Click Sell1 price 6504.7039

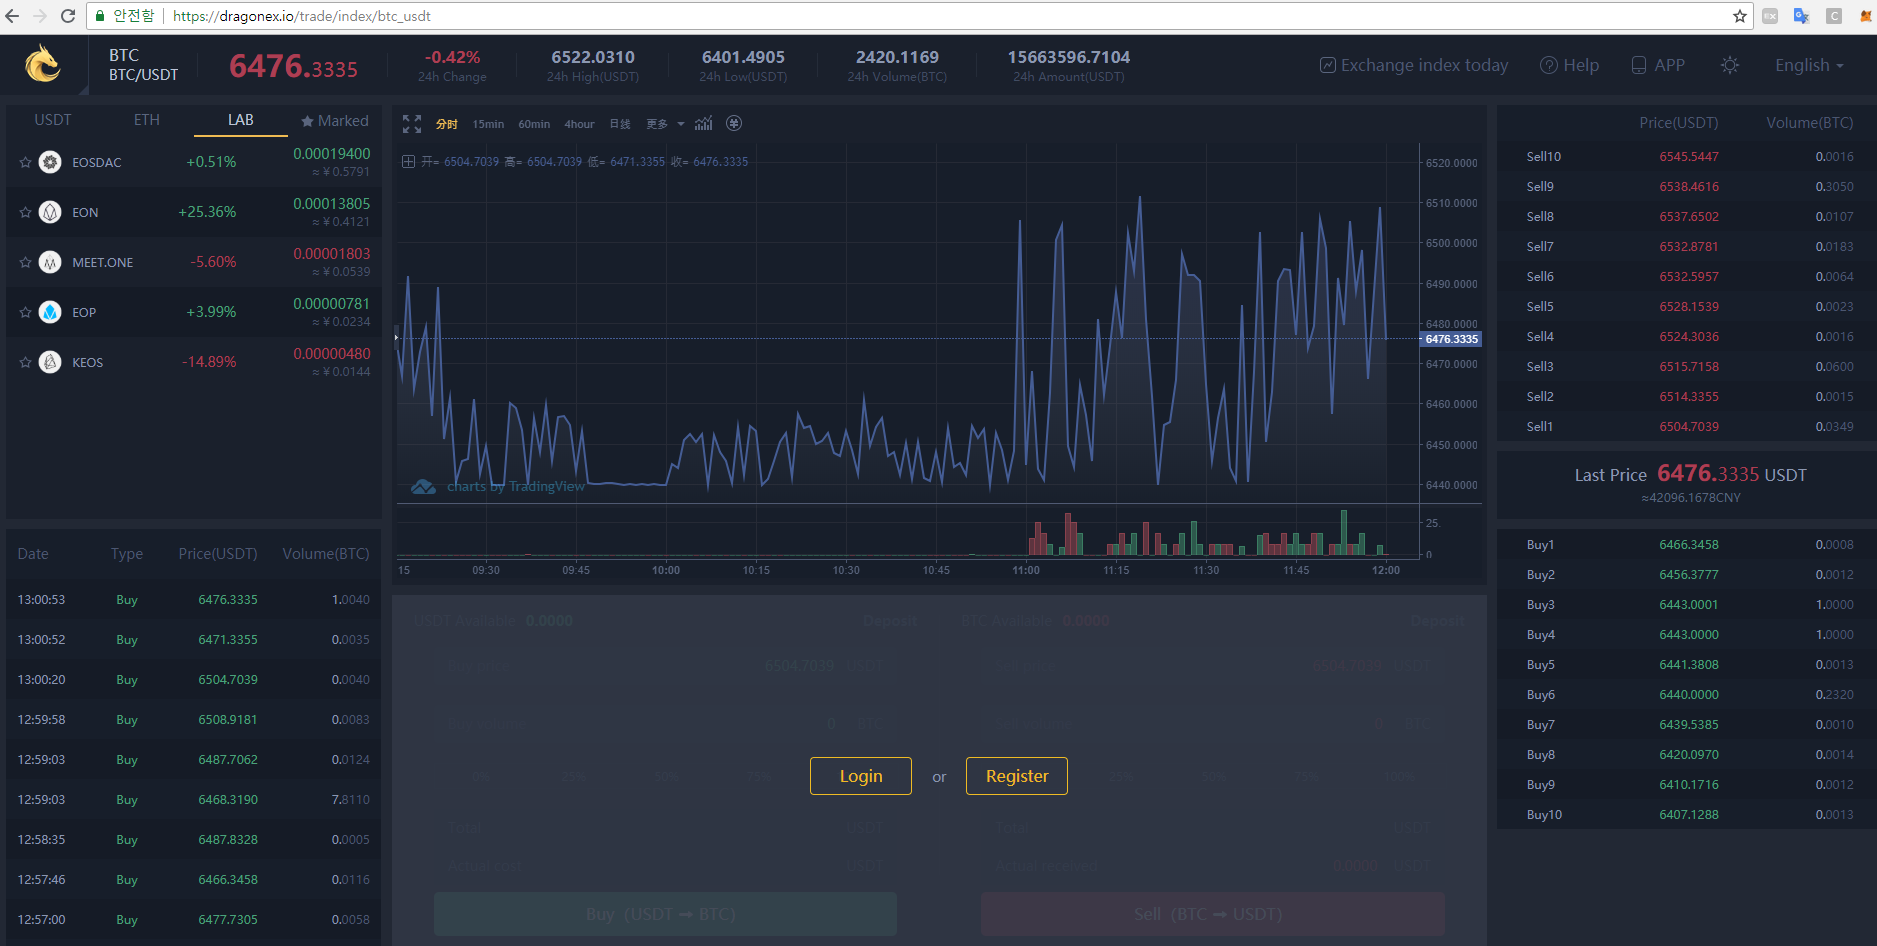pos(1689,427)
